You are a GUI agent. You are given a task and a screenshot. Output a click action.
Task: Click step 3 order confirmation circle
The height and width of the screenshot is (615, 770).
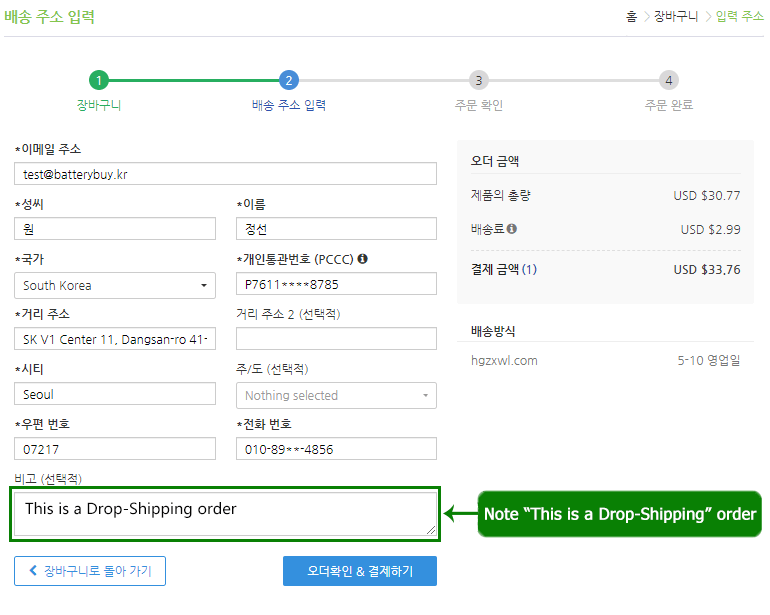tap(478, 81)
